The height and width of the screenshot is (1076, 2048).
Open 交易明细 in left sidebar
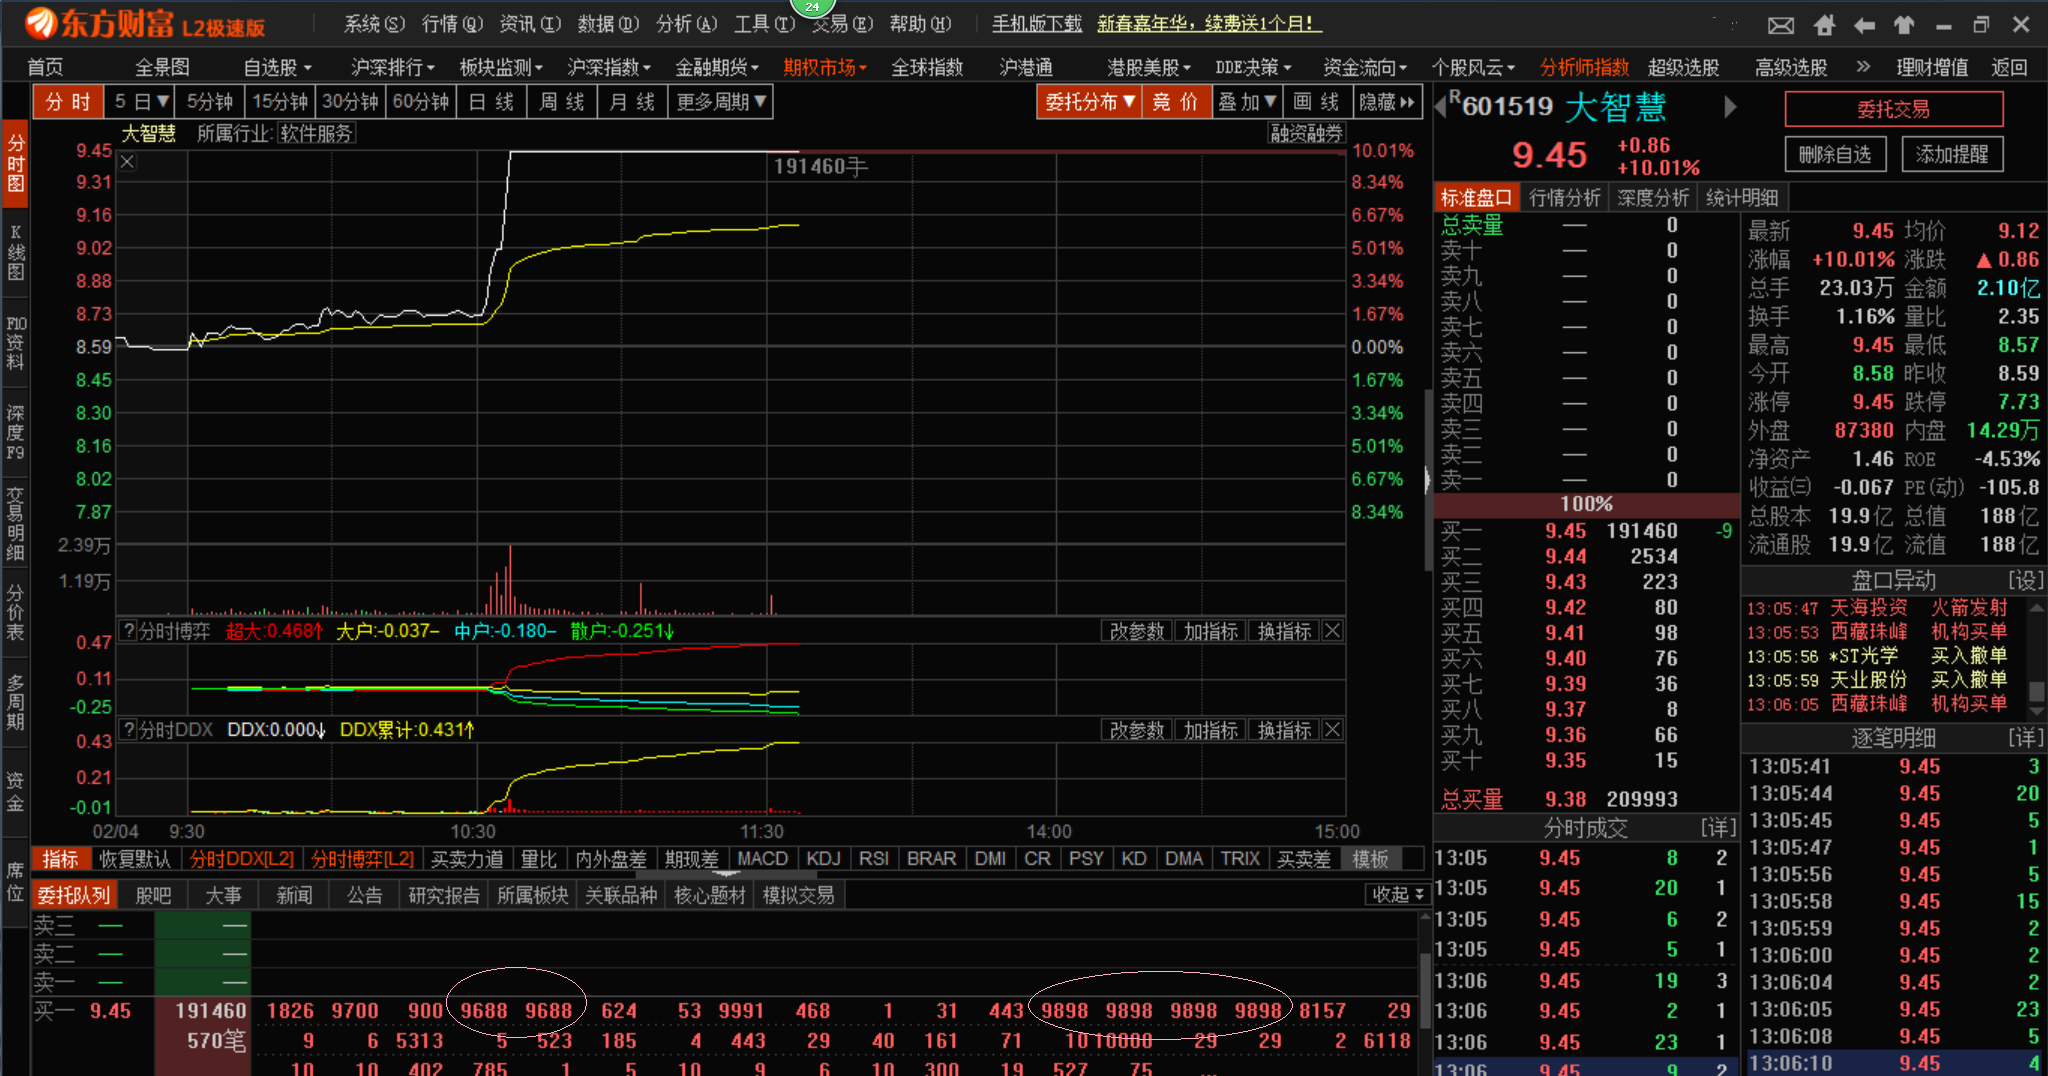click(x=15, y=523)
